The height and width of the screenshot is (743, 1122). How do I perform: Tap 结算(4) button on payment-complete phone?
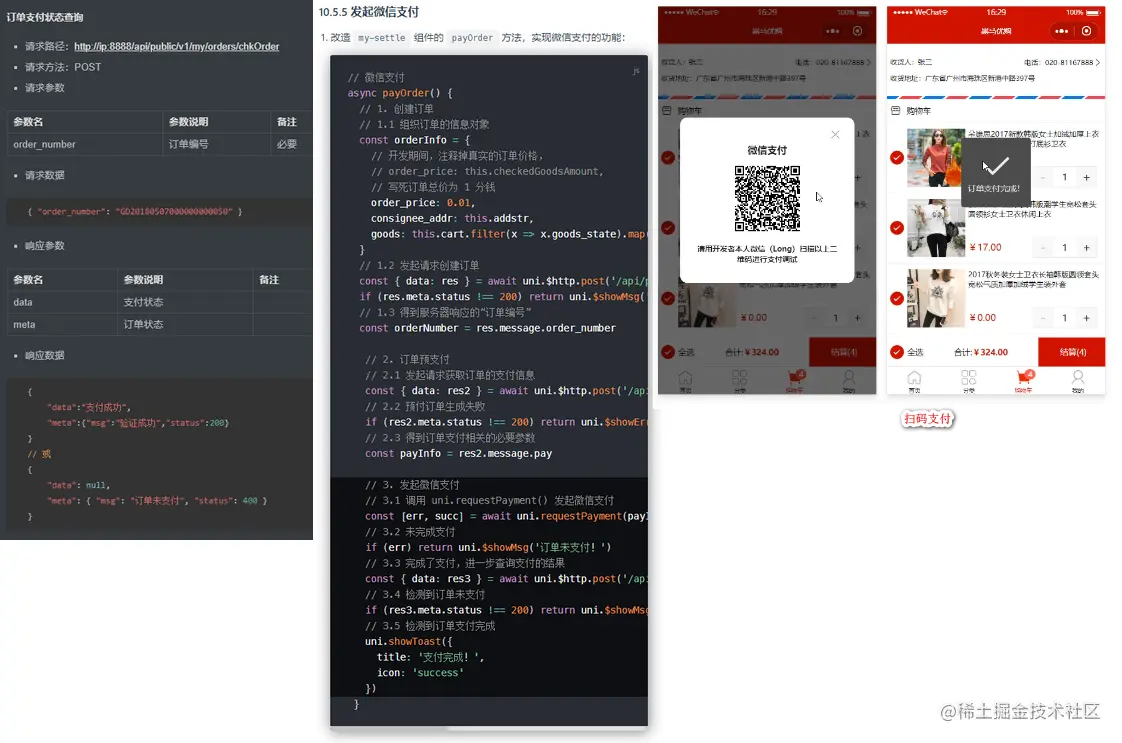tap(1071, 351)
